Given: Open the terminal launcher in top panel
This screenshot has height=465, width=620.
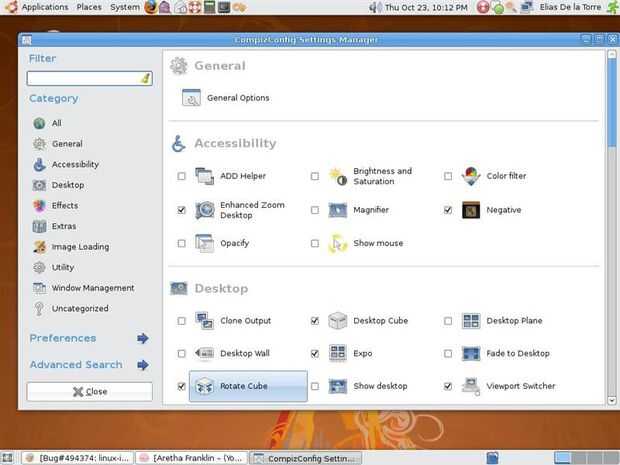Looking at the screenshot, I should (x=224, y=7).
